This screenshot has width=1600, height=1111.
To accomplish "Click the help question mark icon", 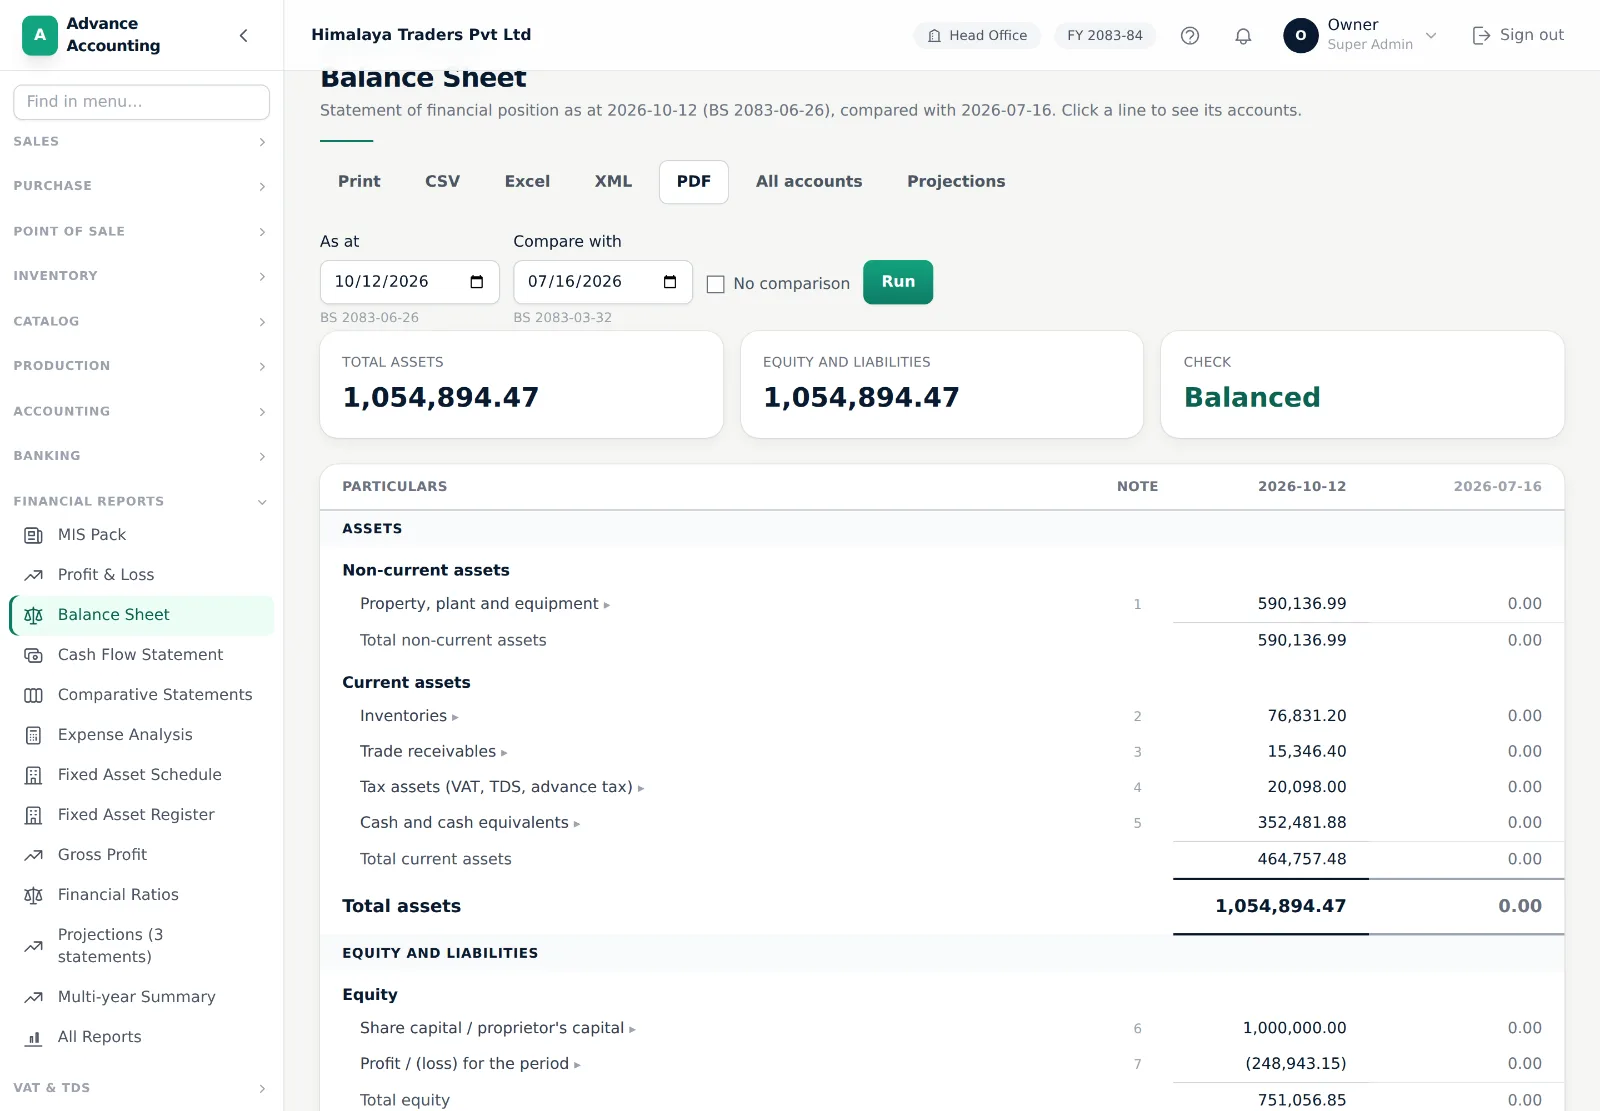I will pos(1190,36).
